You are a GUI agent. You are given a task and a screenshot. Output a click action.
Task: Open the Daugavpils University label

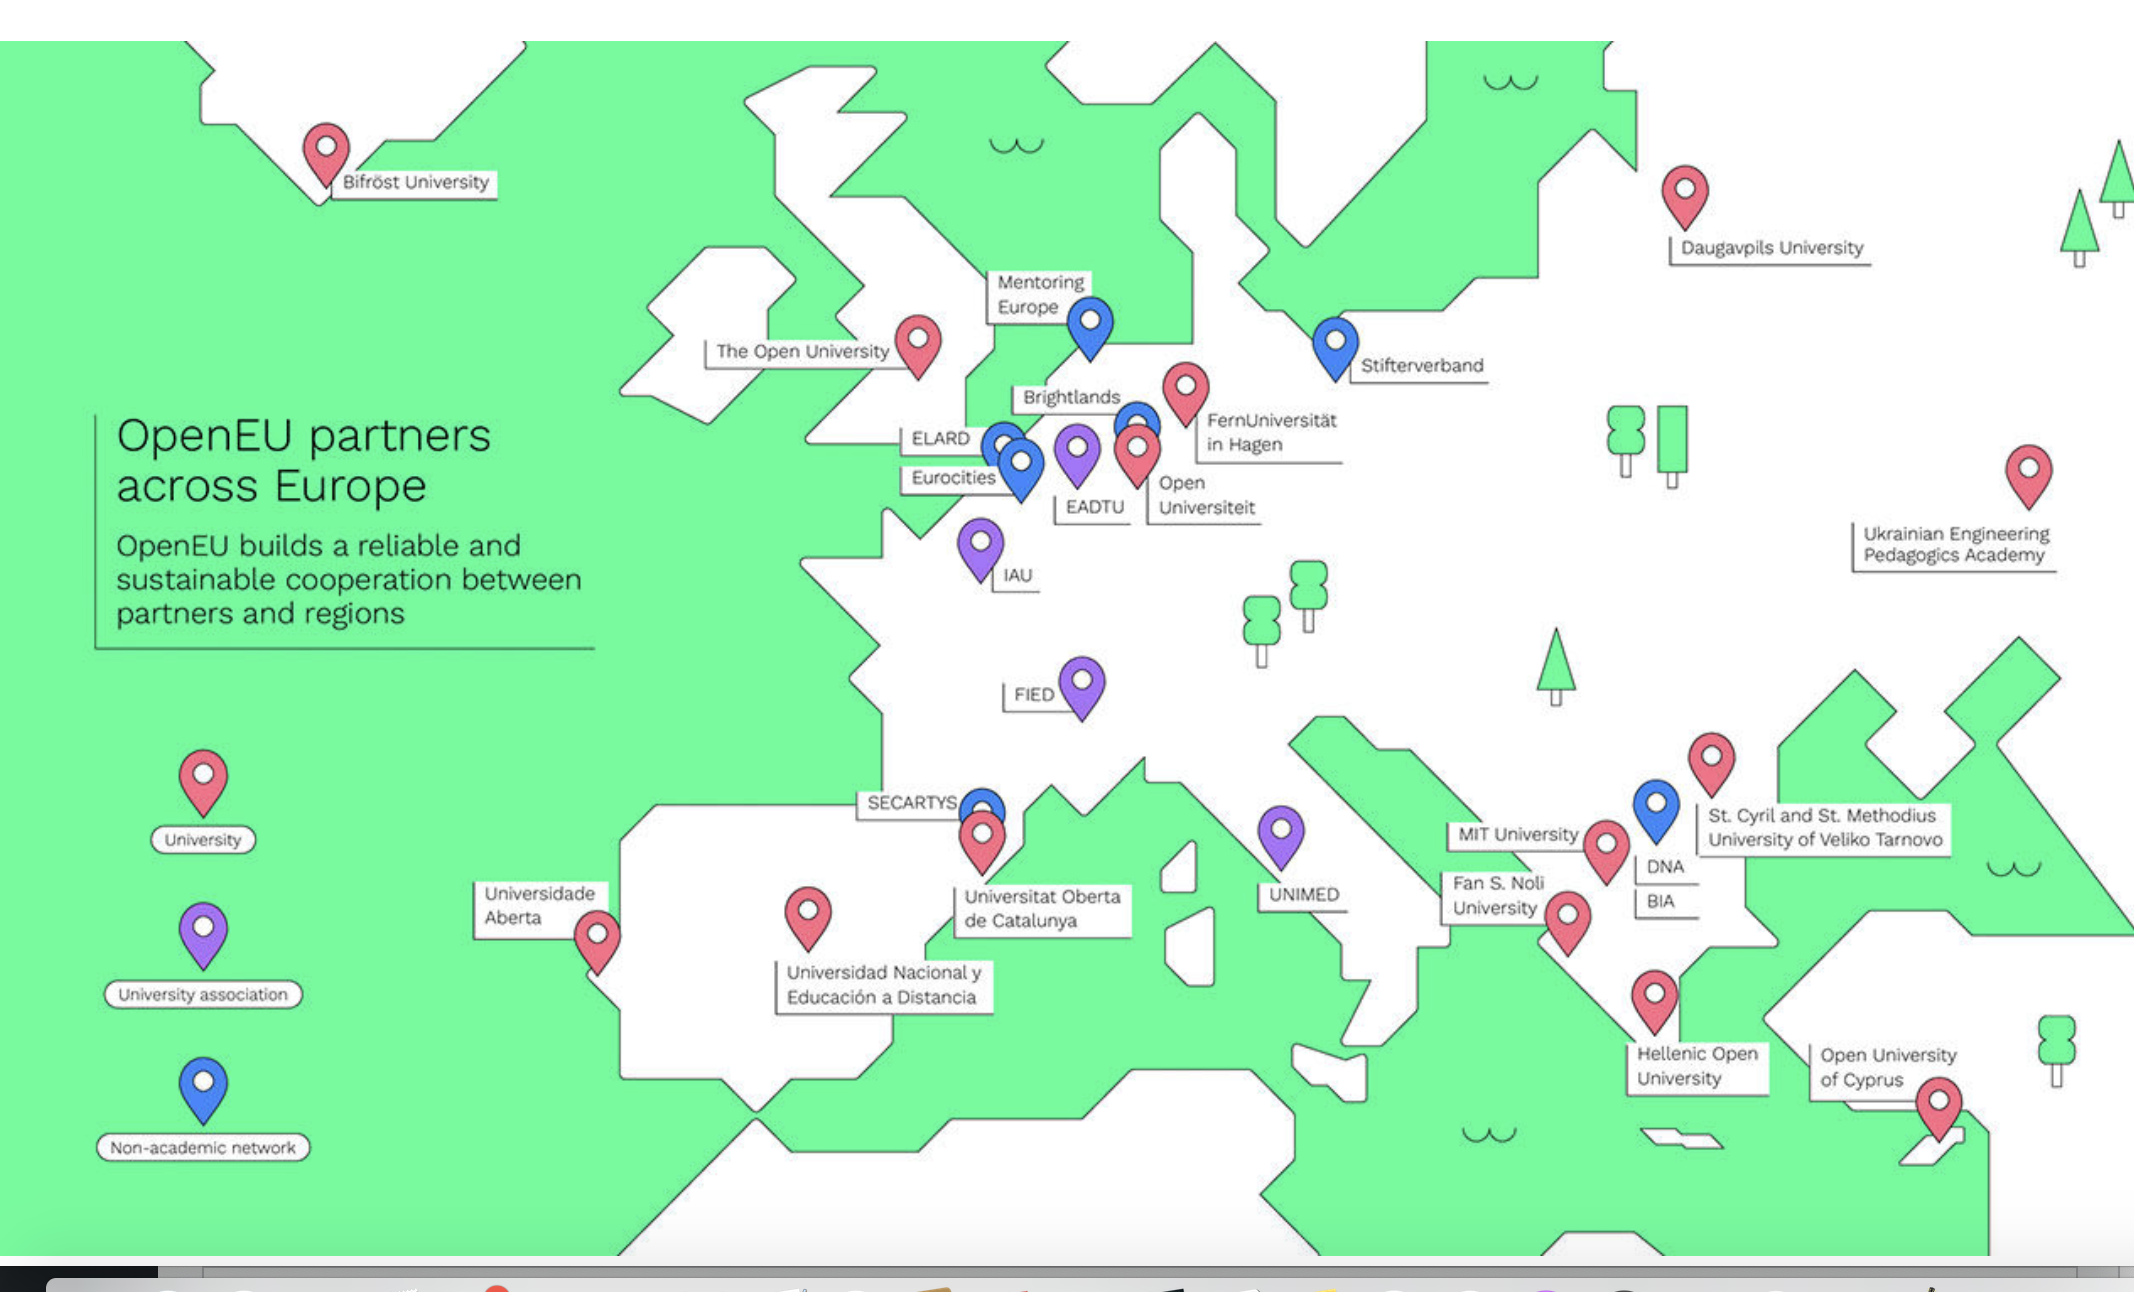pyautogui.click(x=1771, y=248)
